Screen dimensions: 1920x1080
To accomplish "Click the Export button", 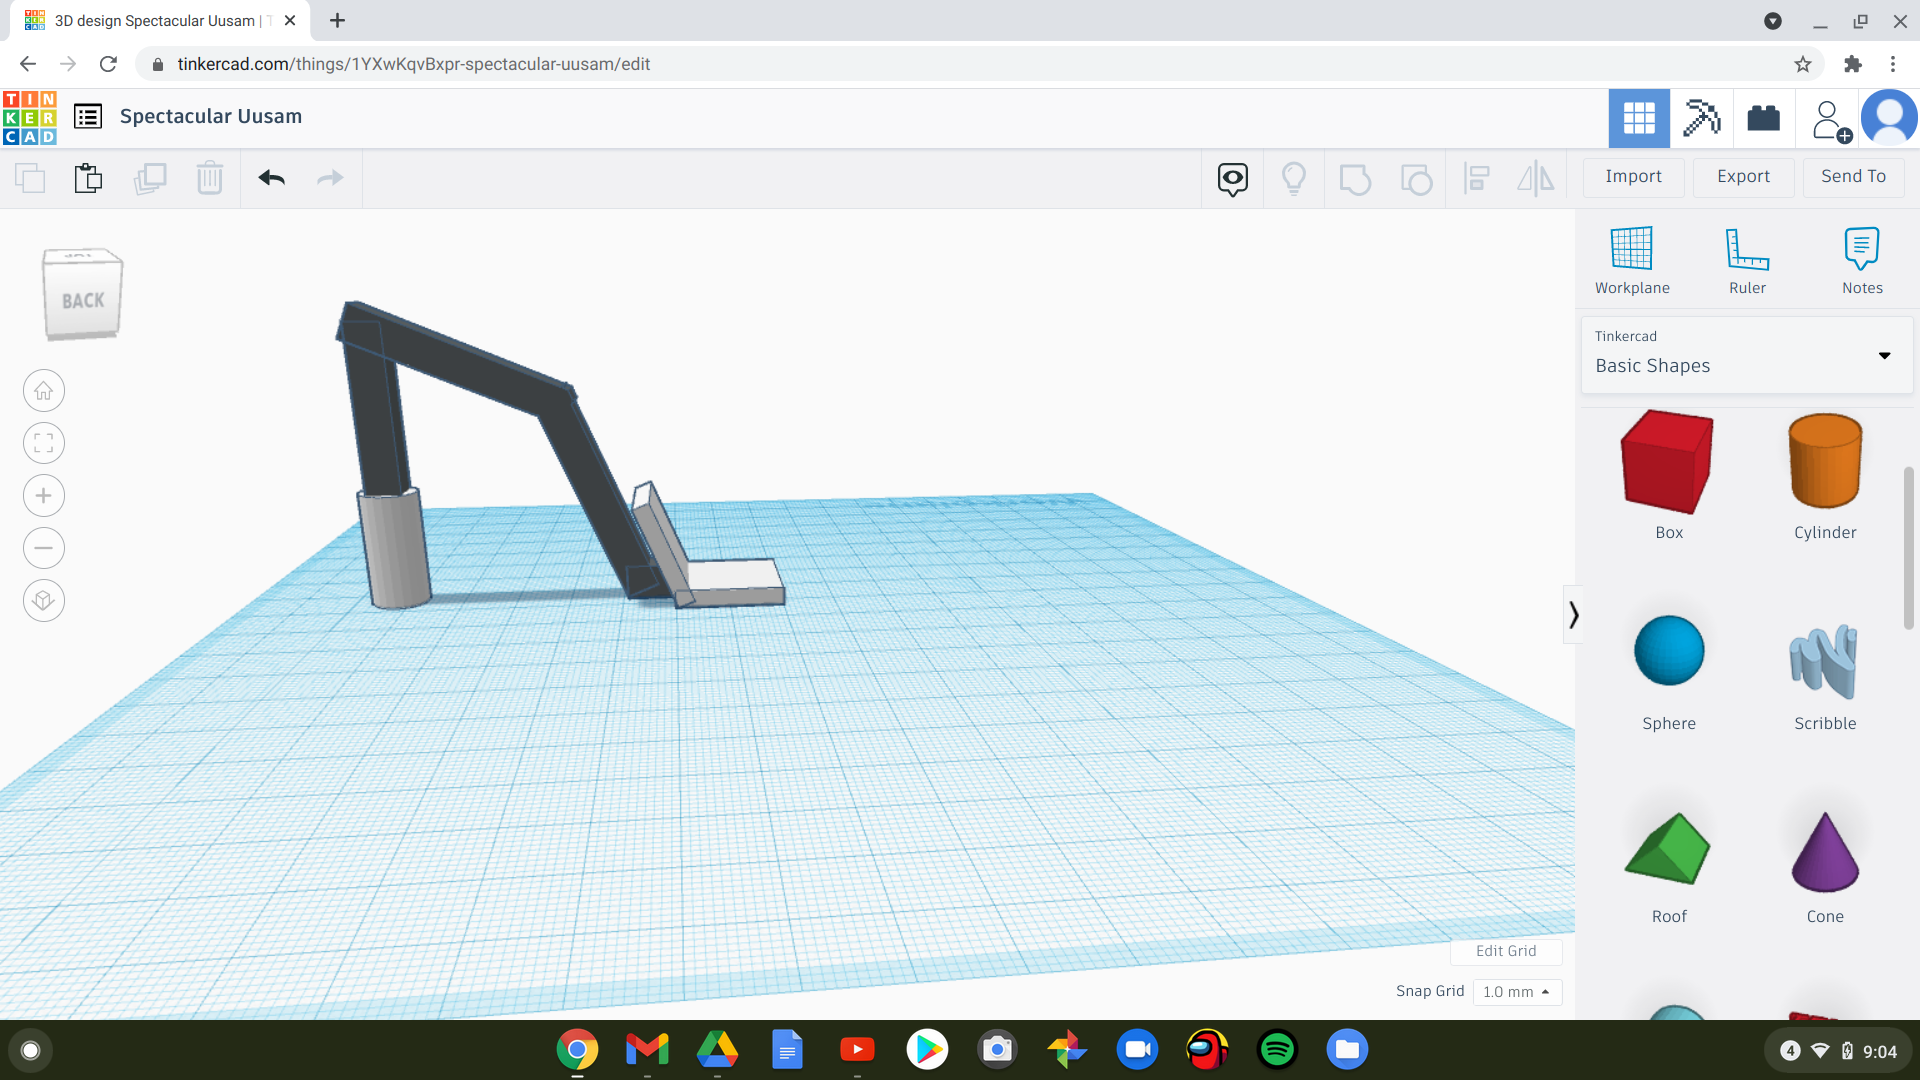I will pyautogui.click(x=1743, y=175).
